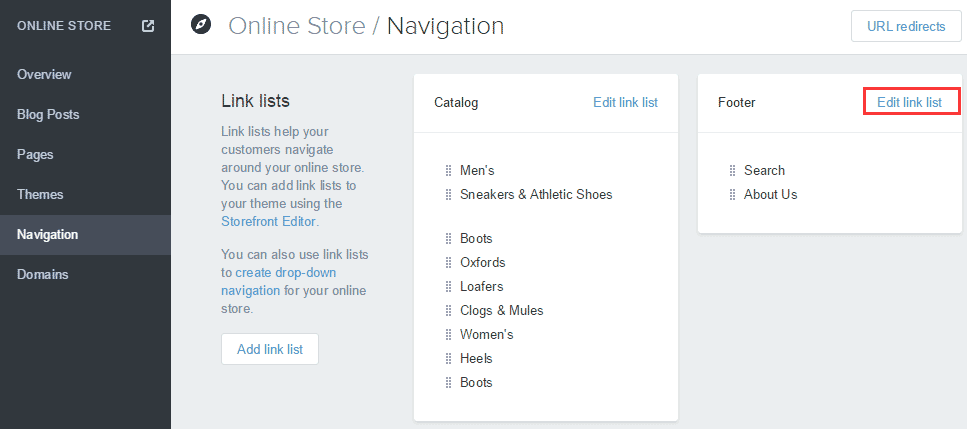Viewport: 967px width, 429px height.
Task: Grab the drag handle beside Oxfords
Action: tap(449, 263)
